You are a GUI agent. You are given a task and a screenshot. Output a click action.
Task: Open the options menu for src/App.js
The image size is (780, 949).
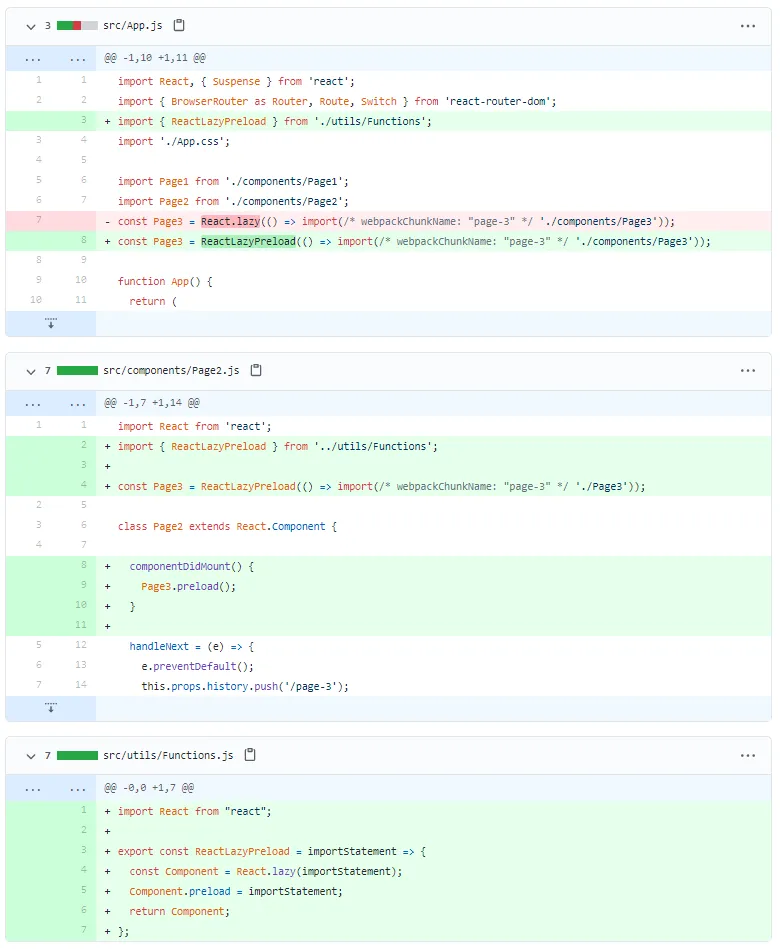pyautogui.click(x=747, y=26)
